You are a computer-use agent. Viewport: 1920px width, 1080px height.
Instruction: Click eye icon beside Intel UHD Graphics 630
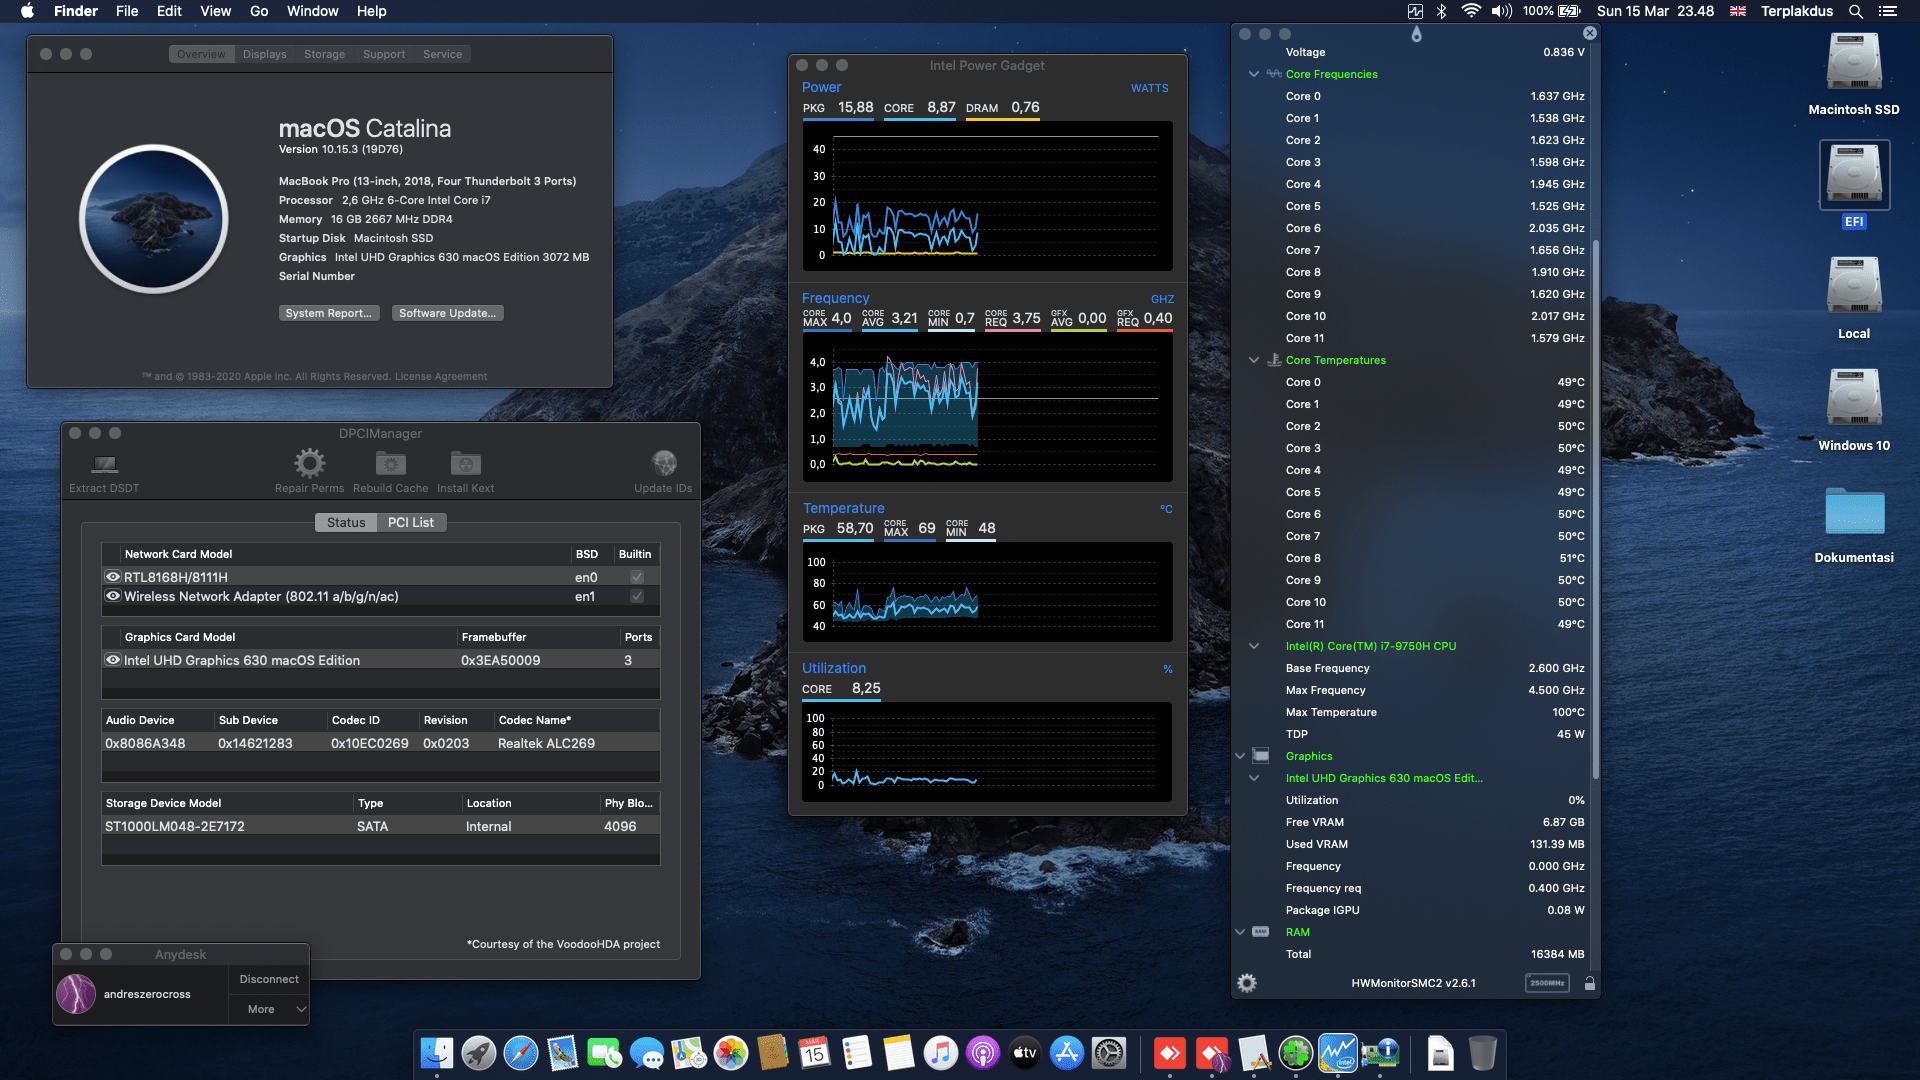113,660
